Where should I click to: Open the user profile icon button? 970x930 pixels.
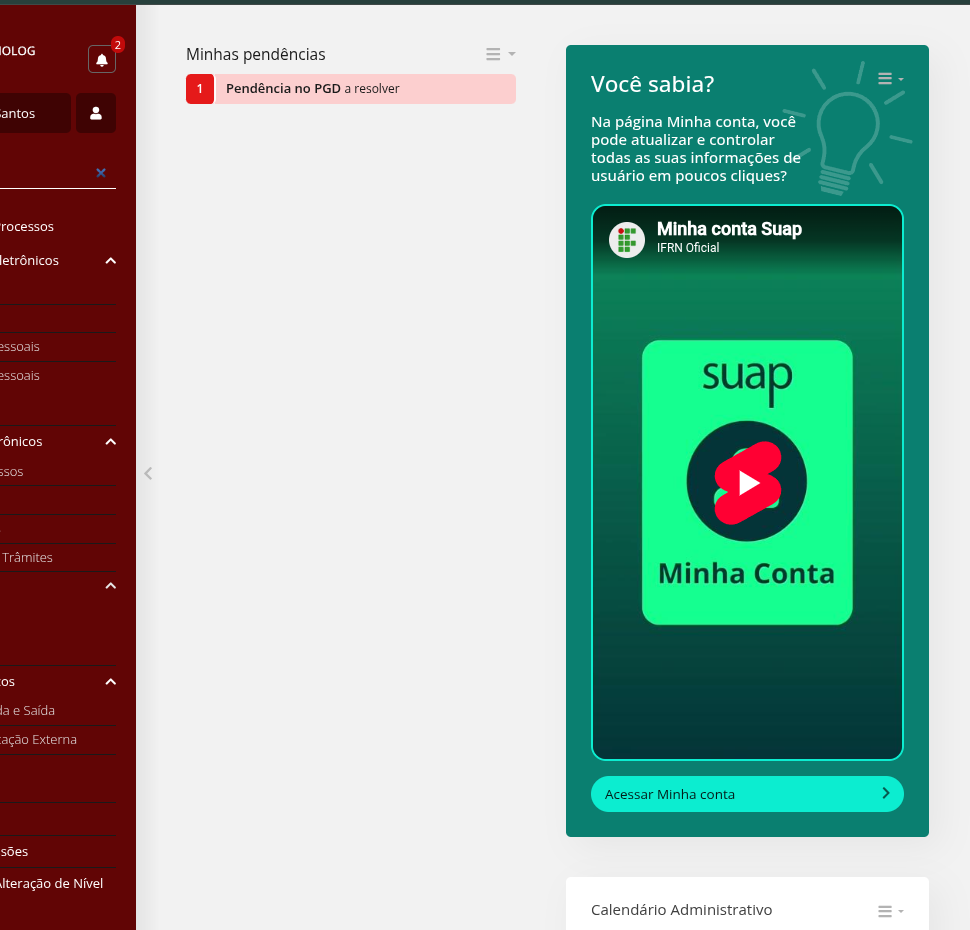[x=96, y=113]
